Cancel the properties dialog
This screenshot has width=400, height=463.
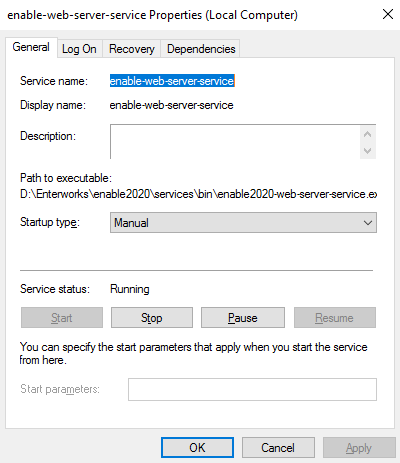click(278, 448)
